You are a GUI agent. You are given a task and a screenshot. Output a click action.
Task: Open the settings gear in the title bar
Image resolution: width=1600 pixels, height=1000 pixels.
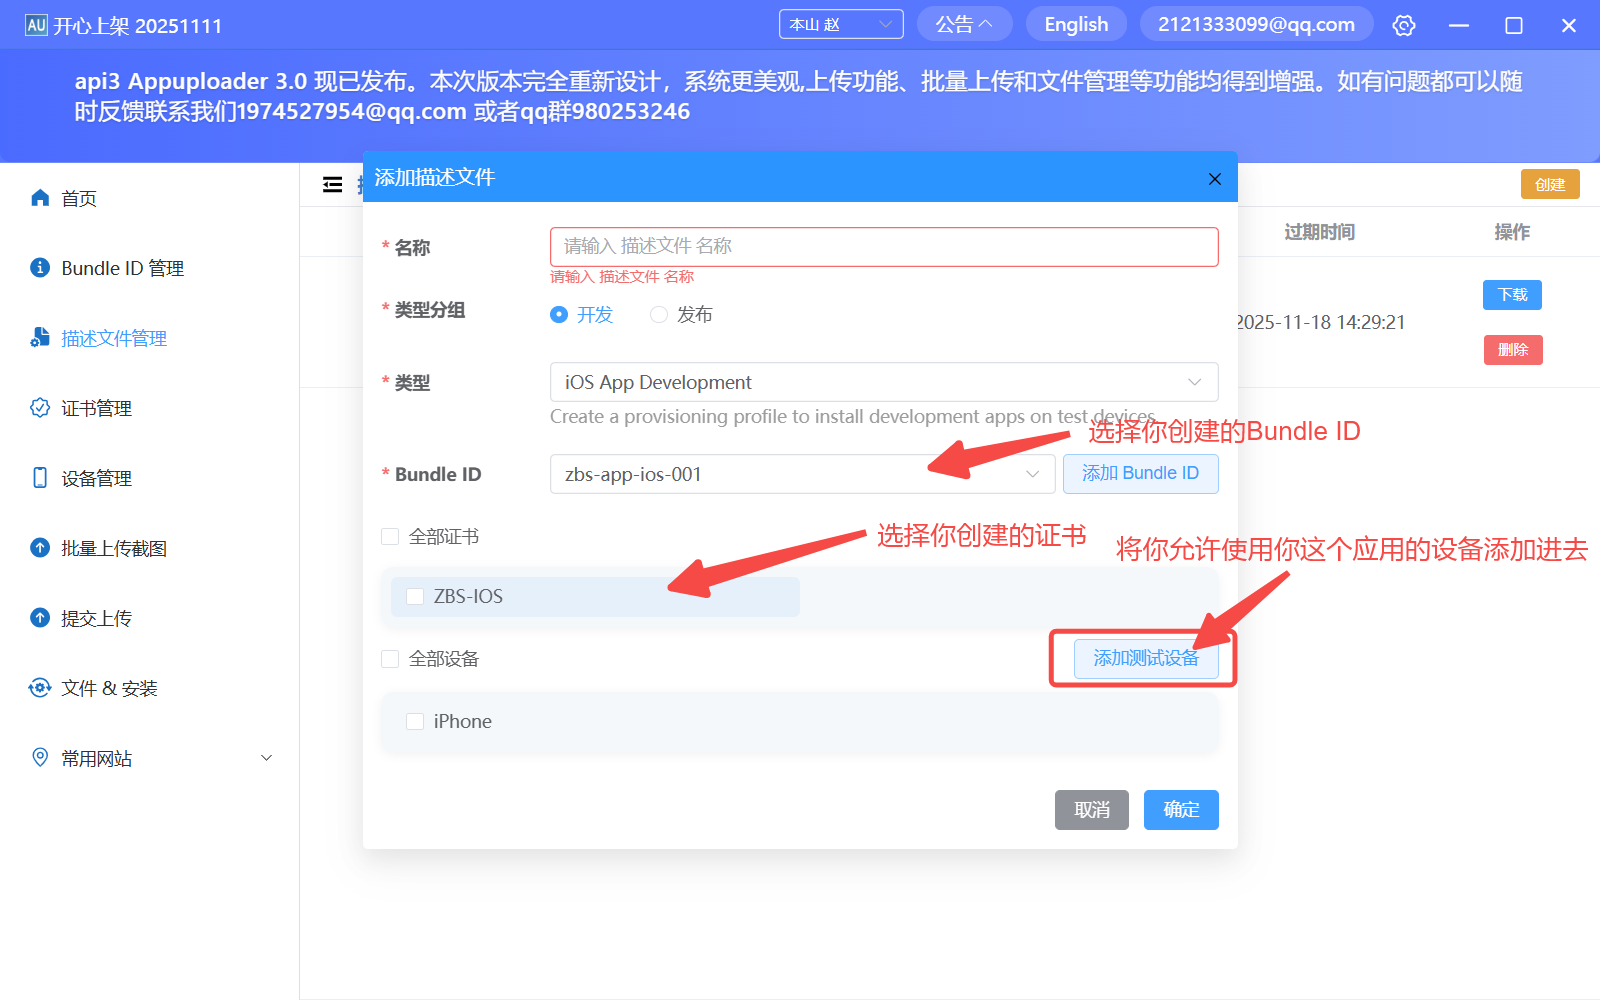[1404, 24]
